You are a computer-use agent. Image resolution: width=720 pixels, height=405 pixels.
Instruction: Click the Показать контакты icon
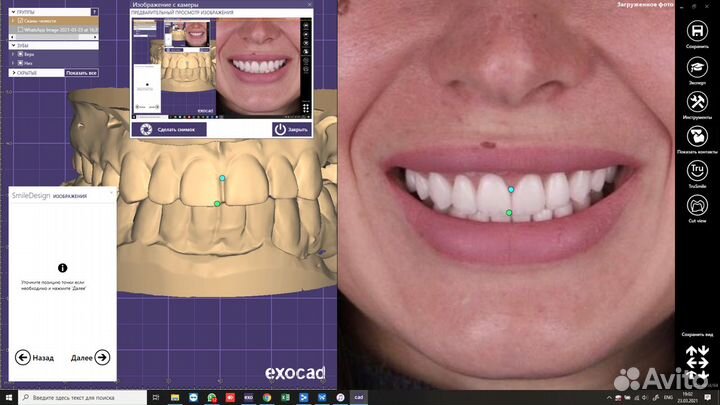click(697, 136)
